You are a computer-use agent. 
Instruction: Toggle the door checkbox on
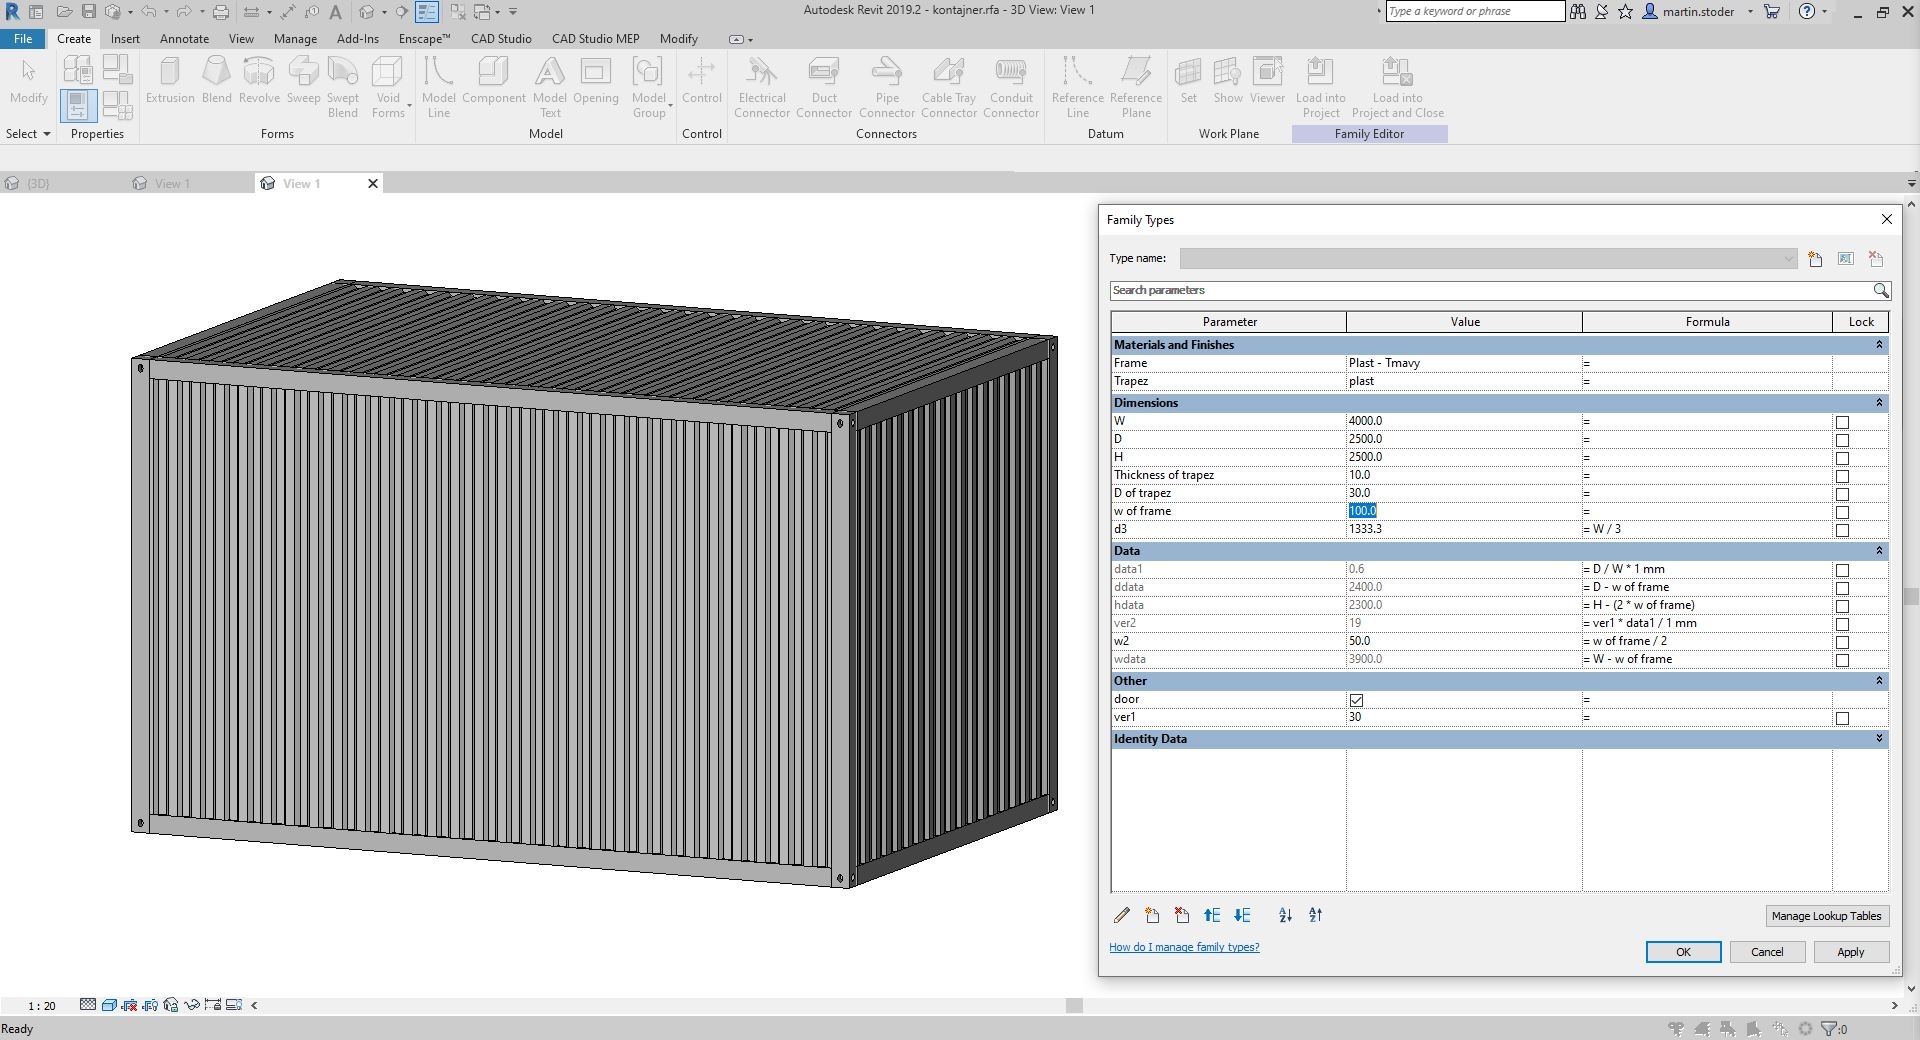pos(1356,700)
